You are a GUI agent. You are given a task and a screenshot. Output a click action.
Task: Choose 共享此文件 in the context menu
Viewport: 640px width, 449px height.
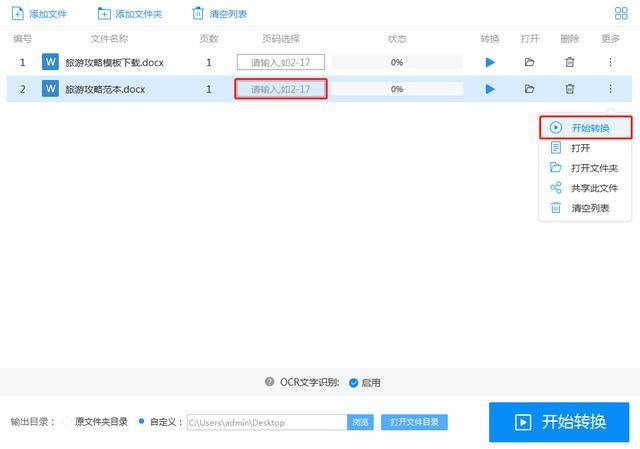(x=594, y=188)
